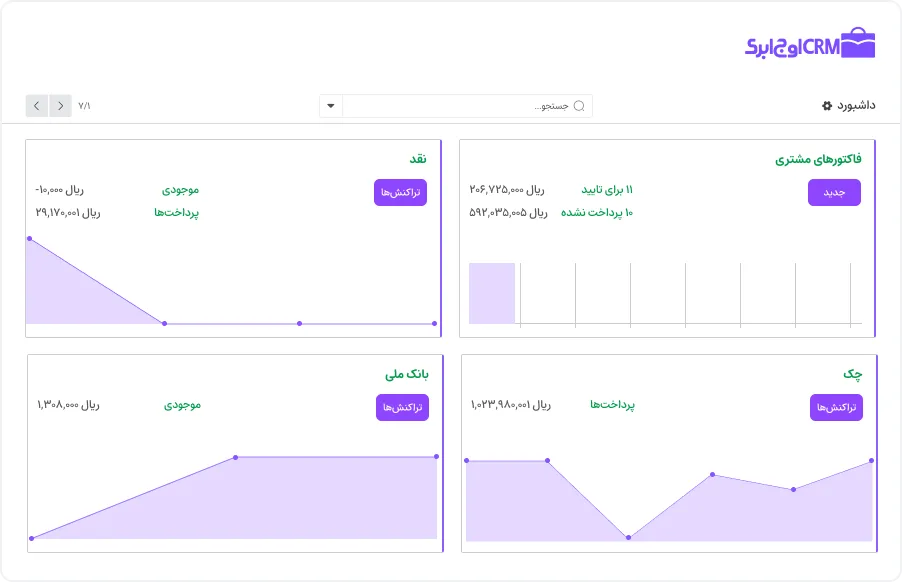The height and width of the screenshot is (582, 902).
Task: Select پرداخت‌ها link in the چک card
Action: click(612, 405)
